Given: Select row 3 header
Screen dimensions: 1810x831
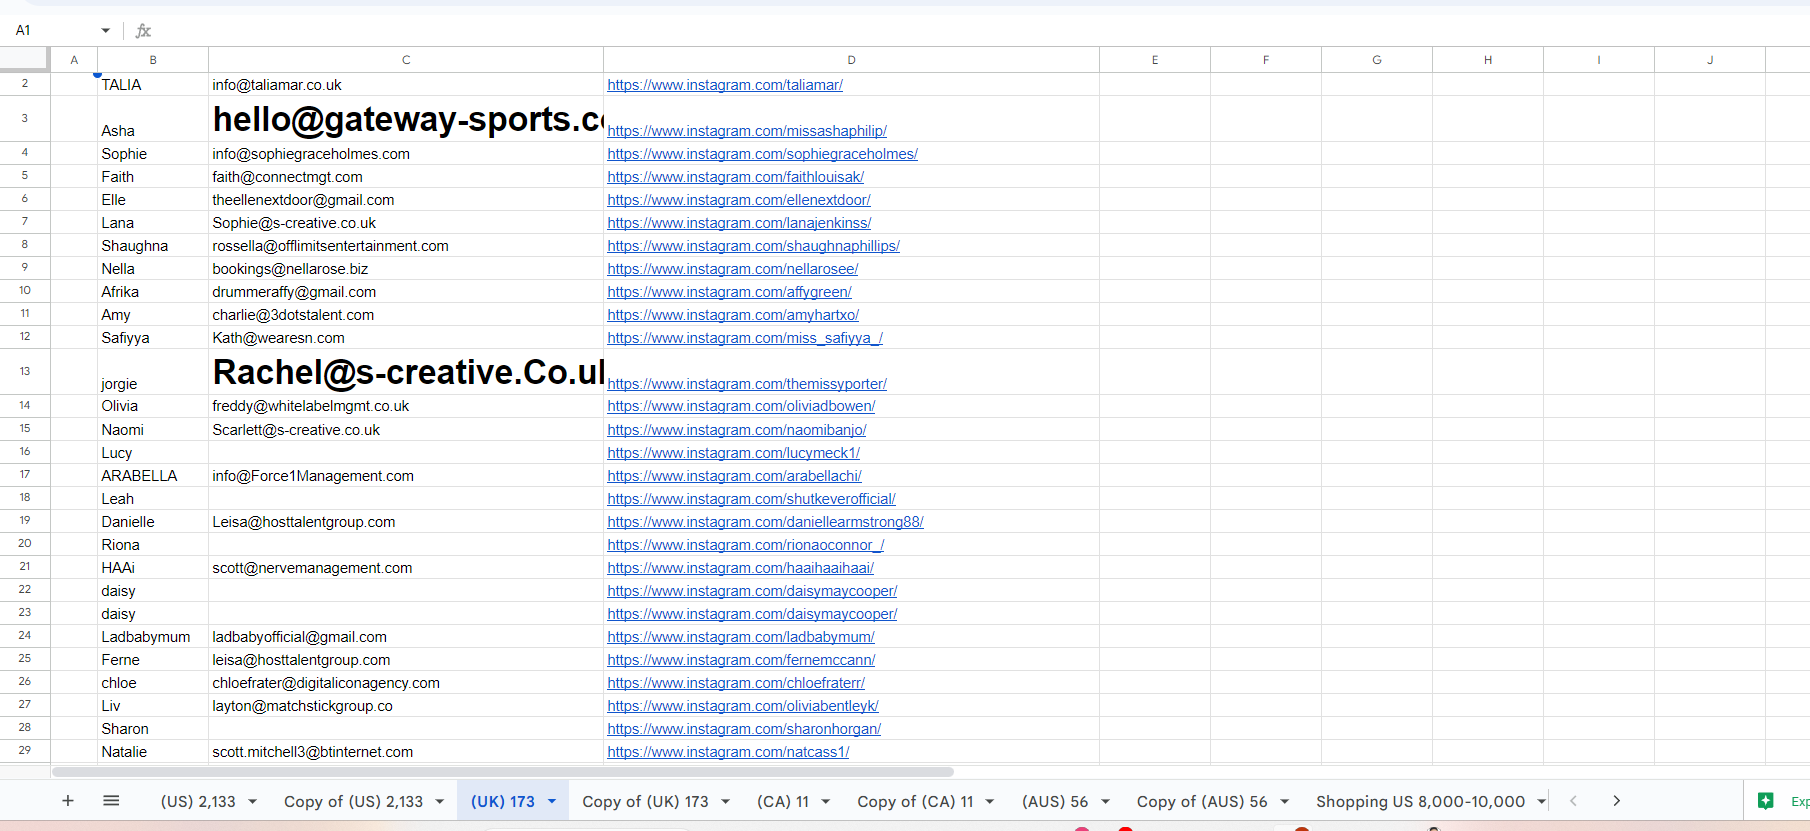Looking at the screenshot, I should click(x=25, y=119).
